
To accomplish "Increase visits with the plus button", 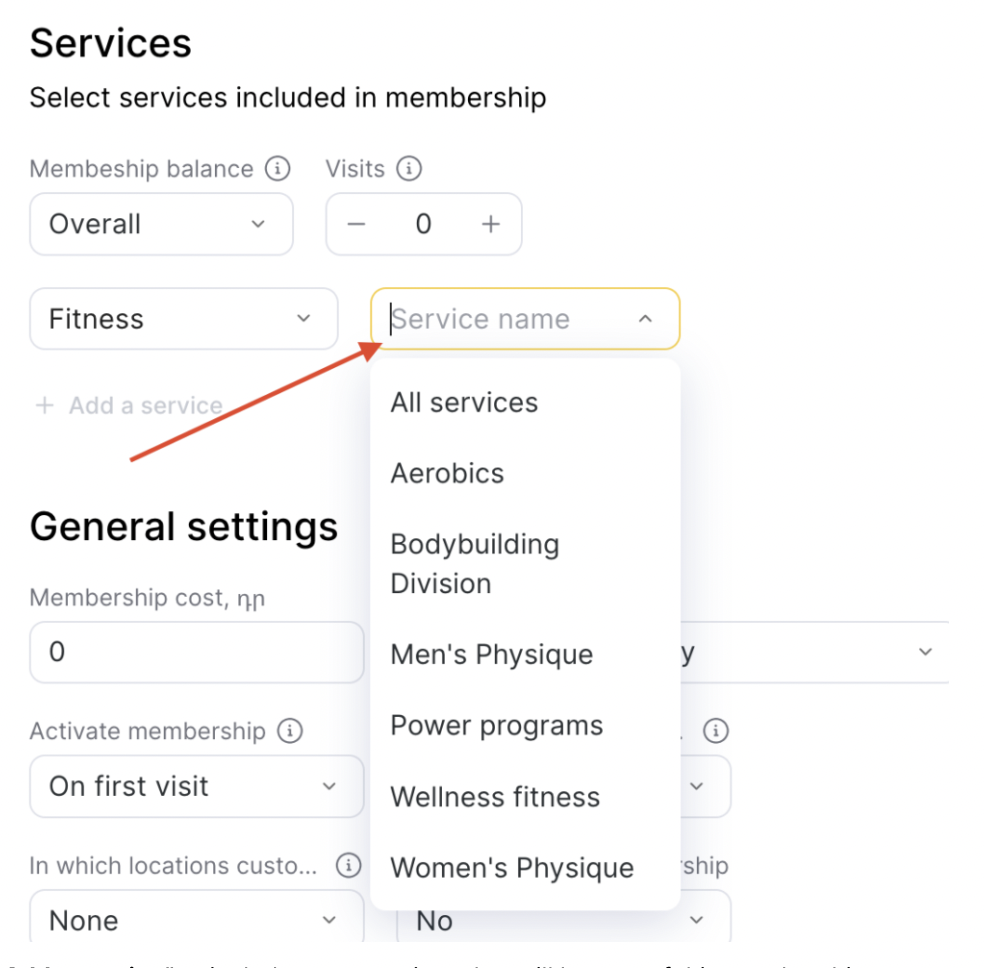I will [x=490, y=224].
